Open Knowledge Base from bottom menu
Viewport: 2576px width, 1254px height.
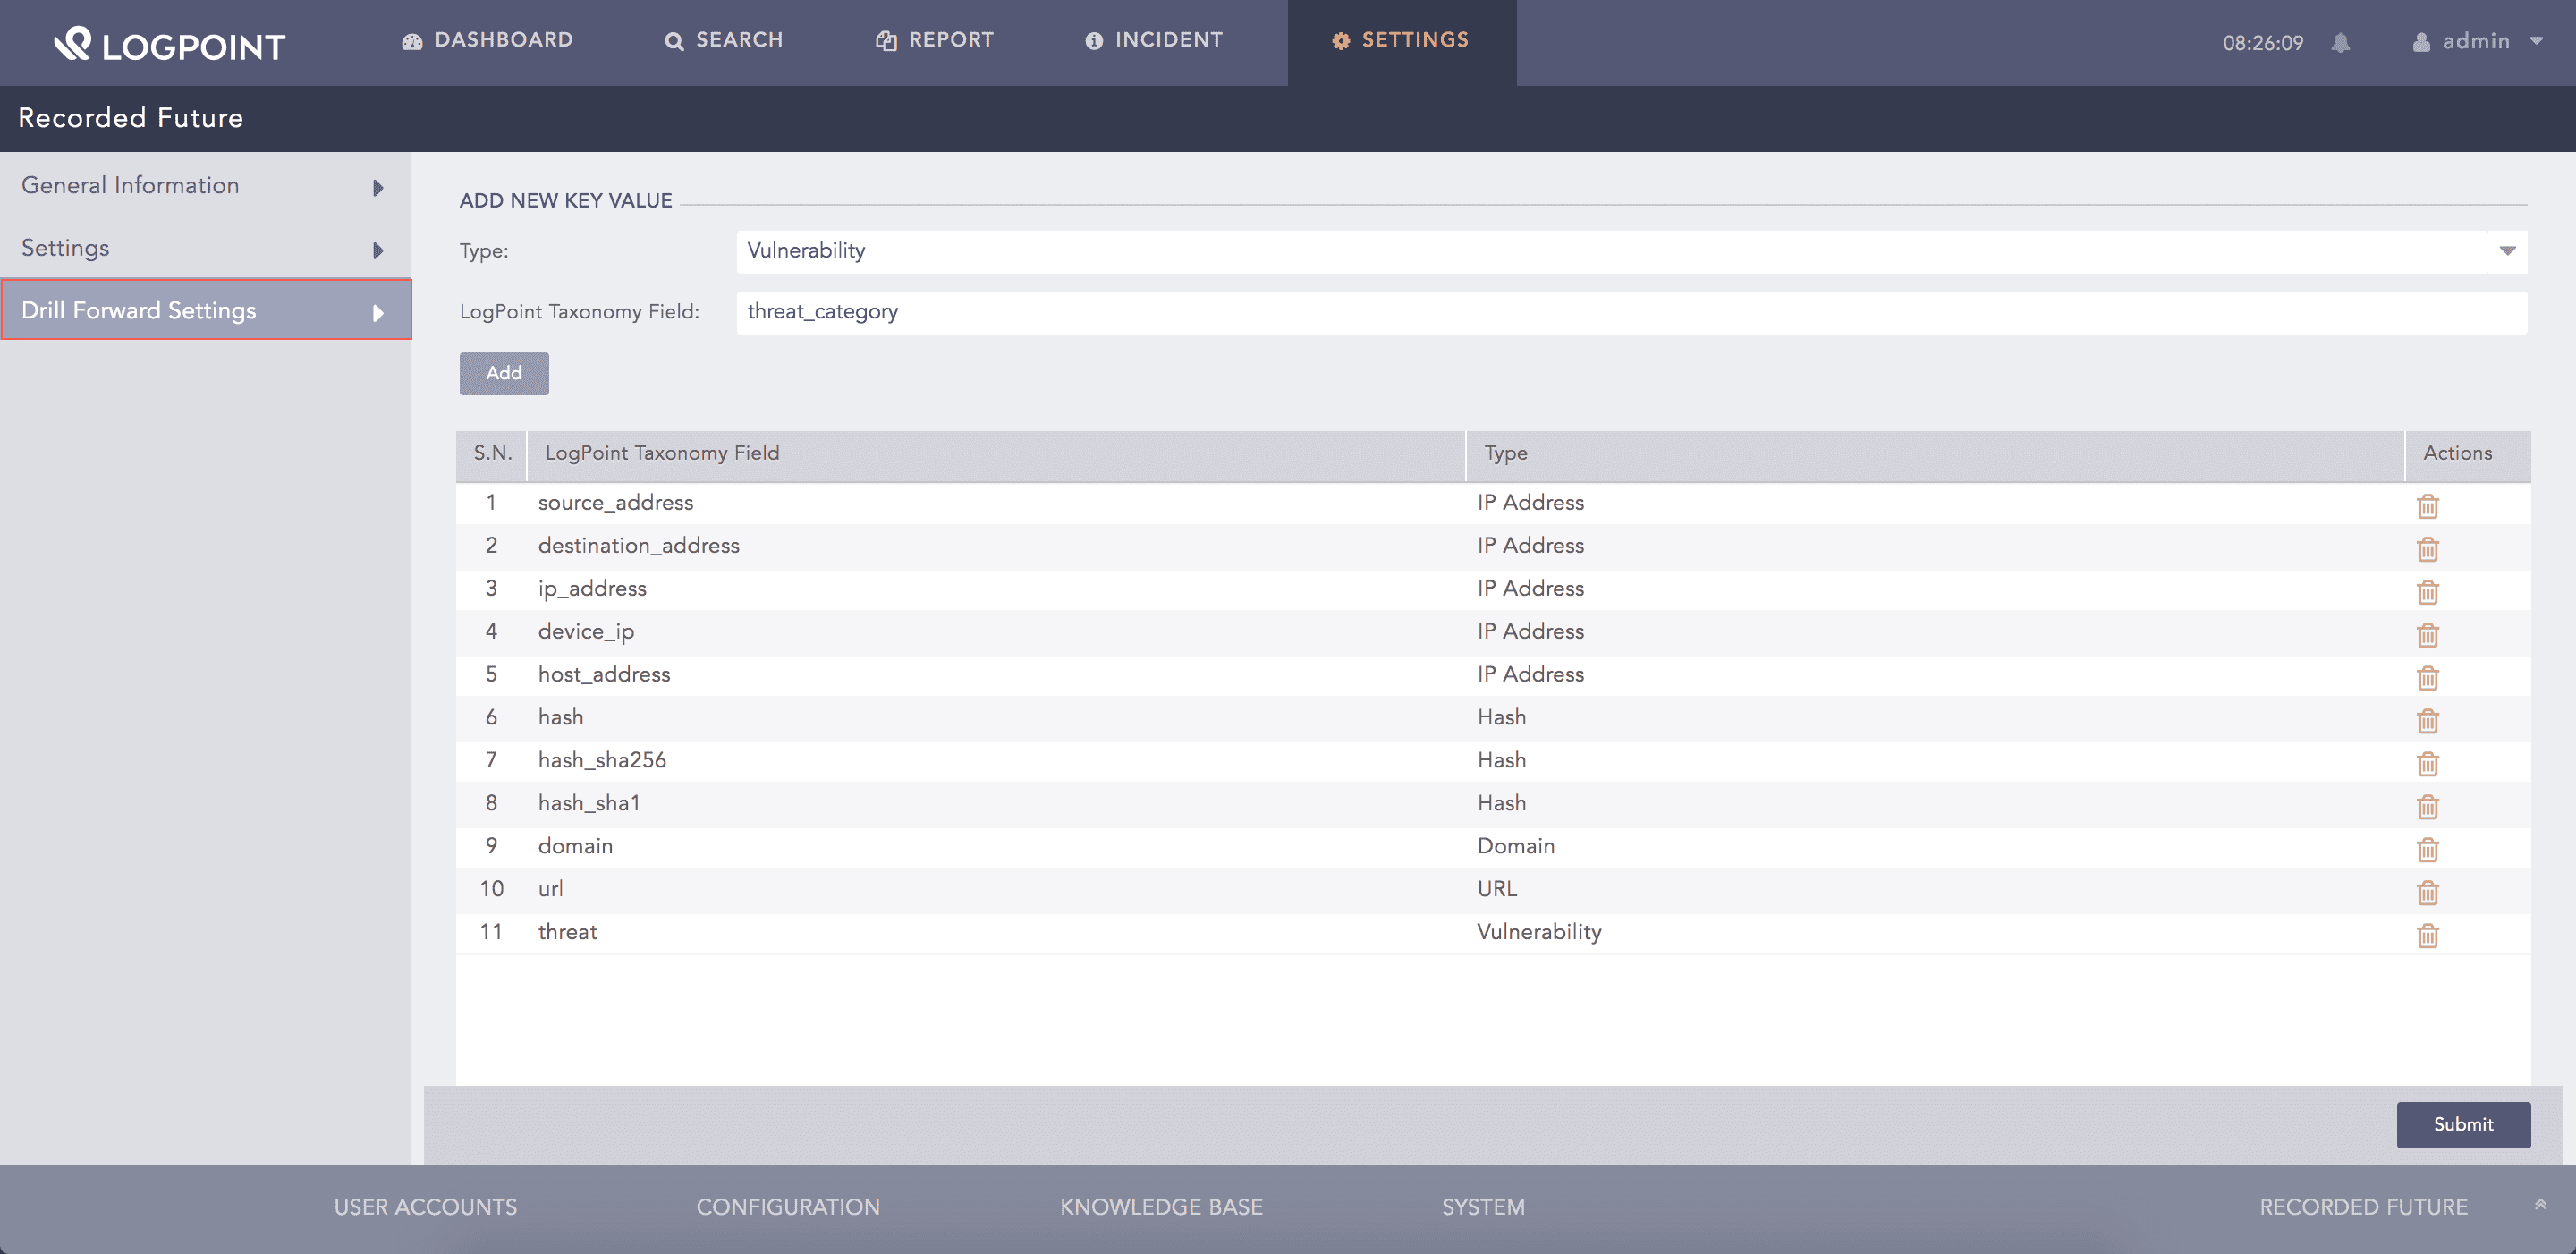pyautogui.click(x=1160, y=1207)
